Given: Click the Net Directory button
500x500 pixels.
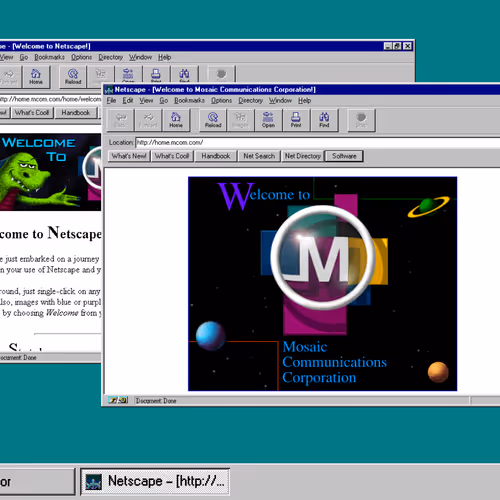Looking at the screenshot, I should (303, 156).
